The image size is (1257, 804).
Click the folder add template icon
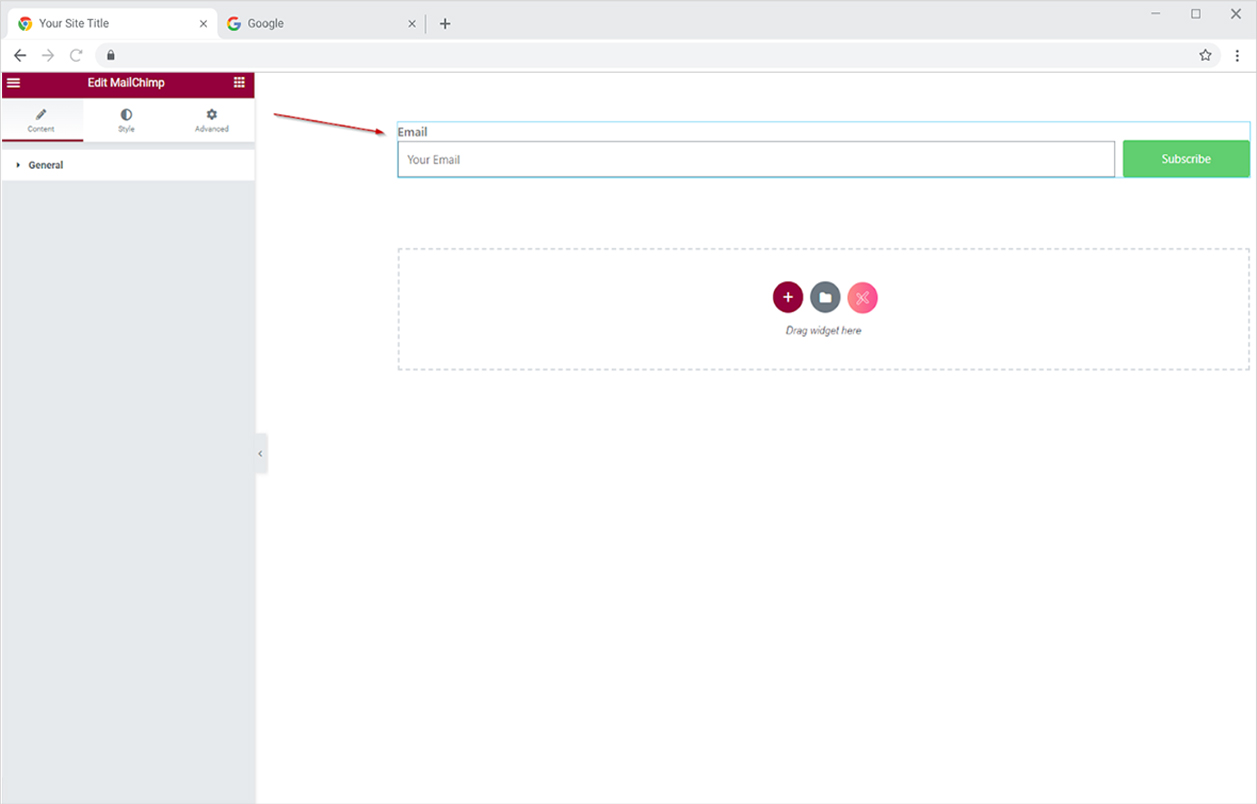825,297
